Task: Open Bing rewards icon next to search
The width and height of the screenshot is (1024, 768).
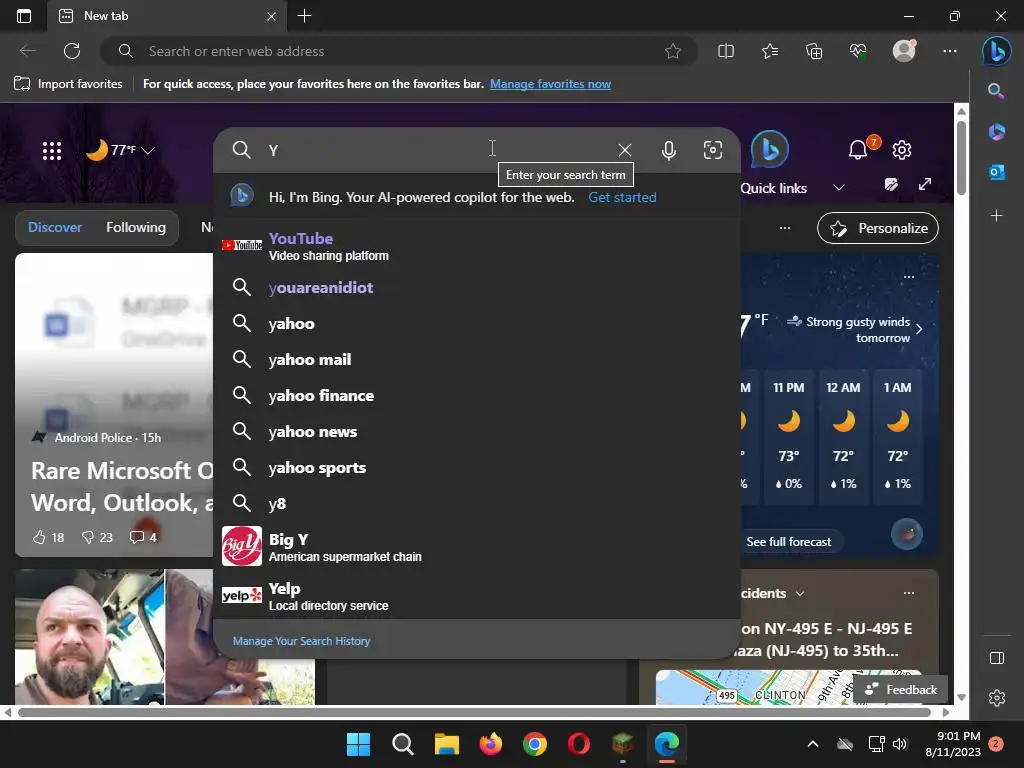Action: pyautogui.click(x=770, y=150)
